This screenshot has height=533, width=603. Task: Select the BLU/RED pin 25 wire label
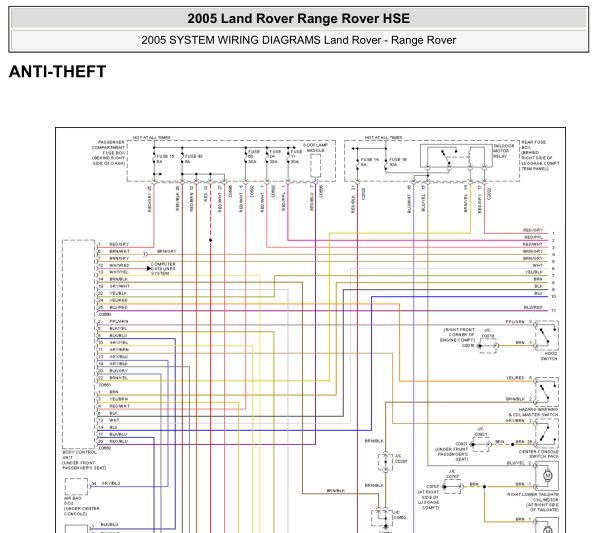tap(118, 307)
